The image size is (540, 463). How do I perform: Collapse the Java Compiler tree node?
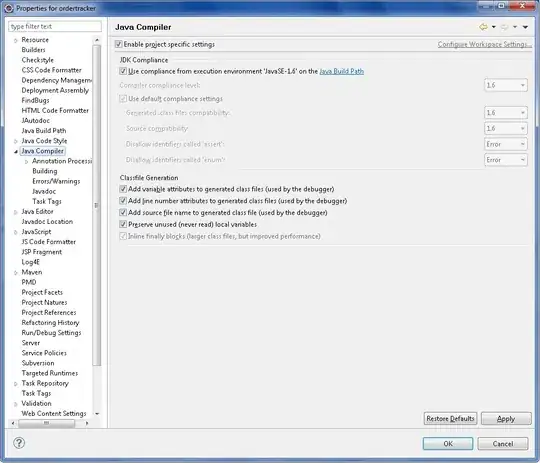pos(15,151)
